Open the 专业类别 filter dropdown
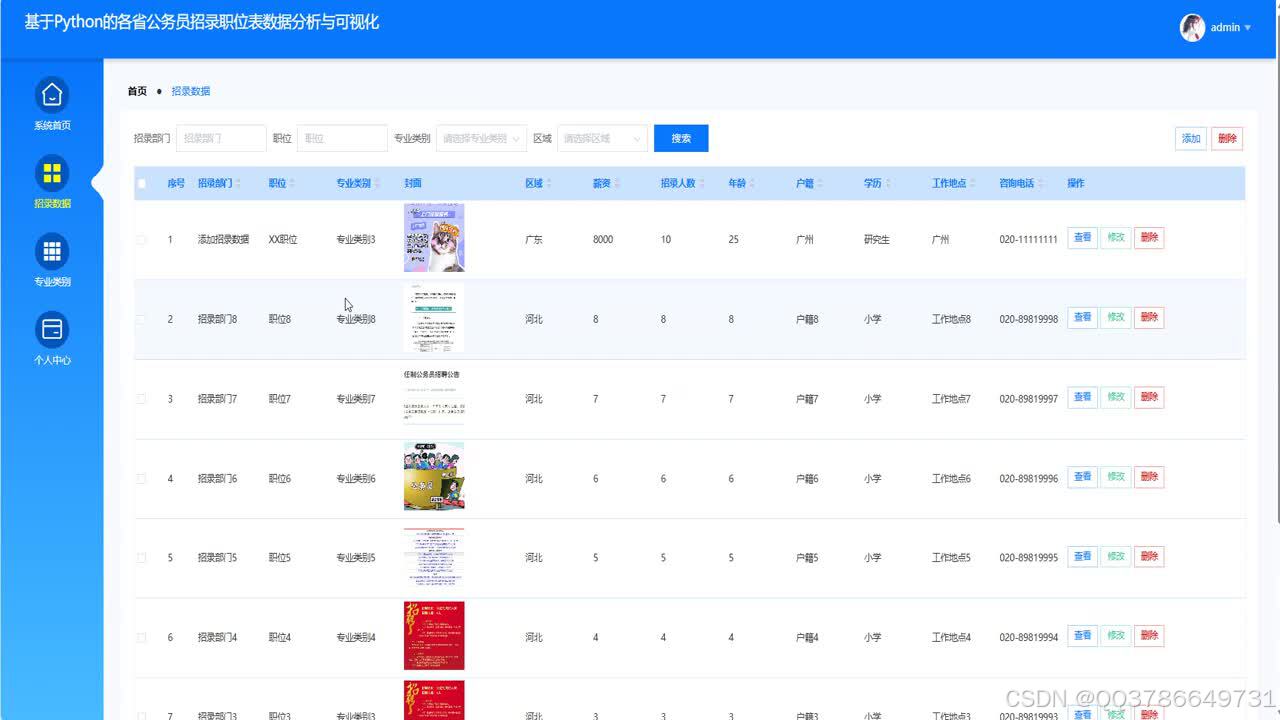Viewport: 1280px width, 720px height. [481, 139]
